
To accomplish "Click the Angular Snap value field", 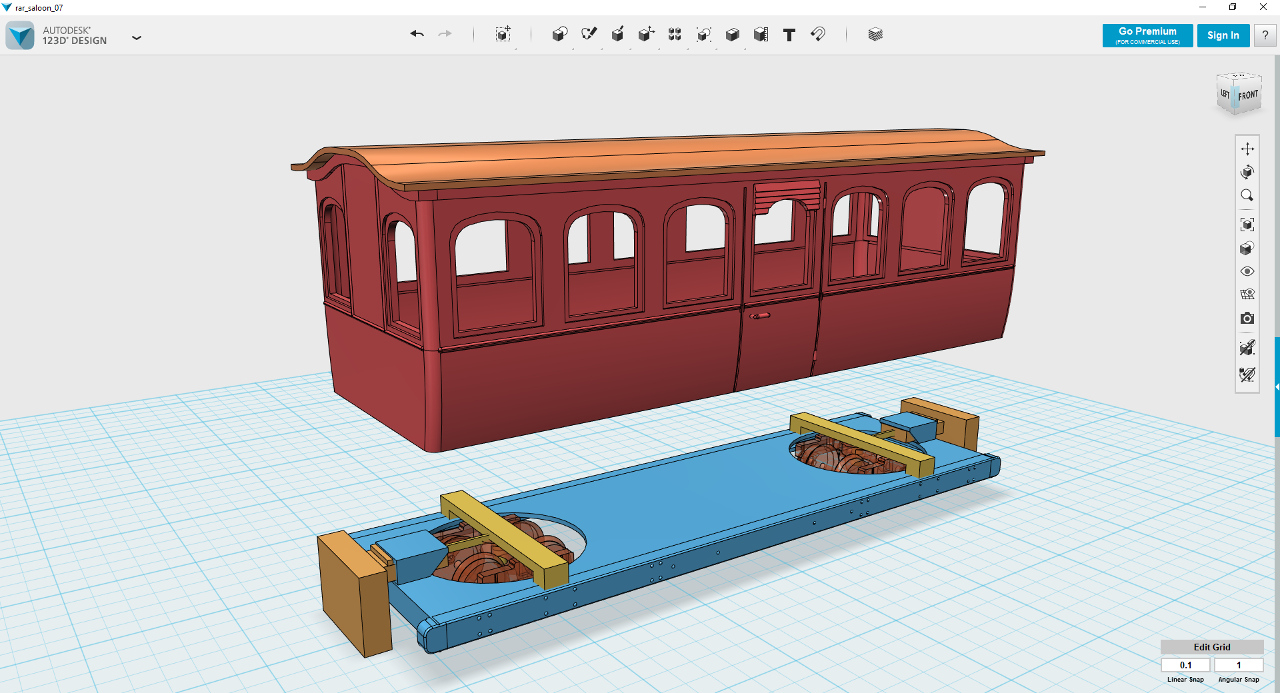I will (1238, 665).
